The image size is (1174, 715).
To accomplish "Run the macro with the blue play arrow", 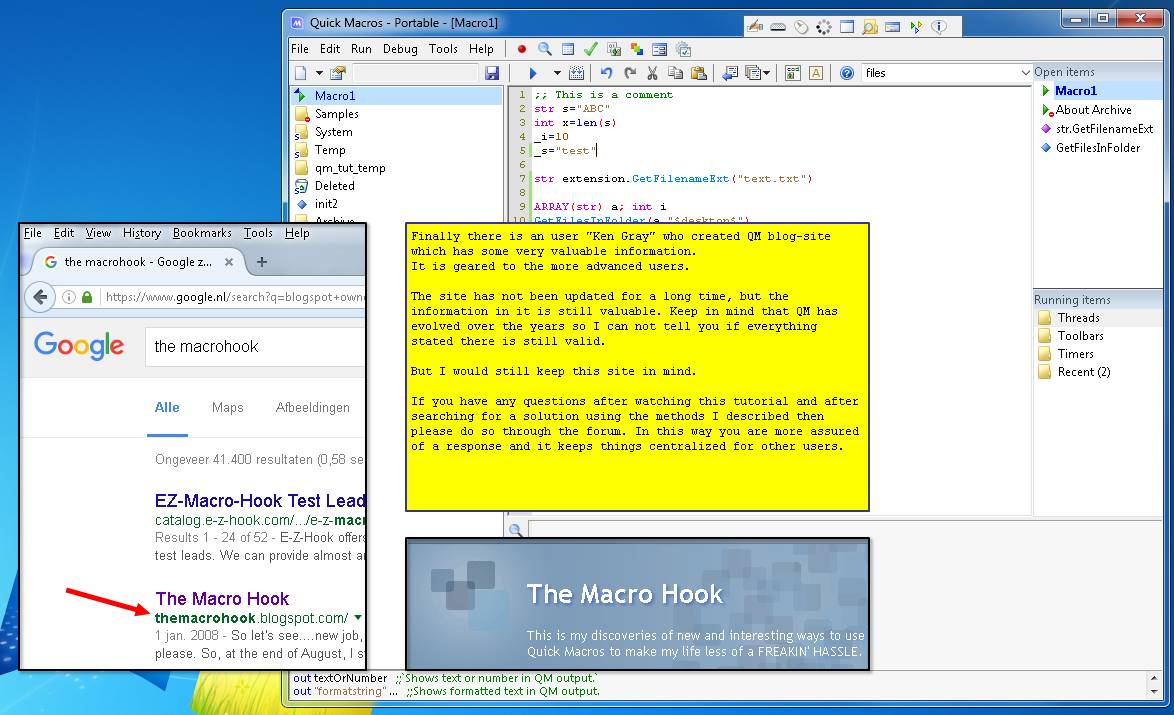I will point(533,73).
